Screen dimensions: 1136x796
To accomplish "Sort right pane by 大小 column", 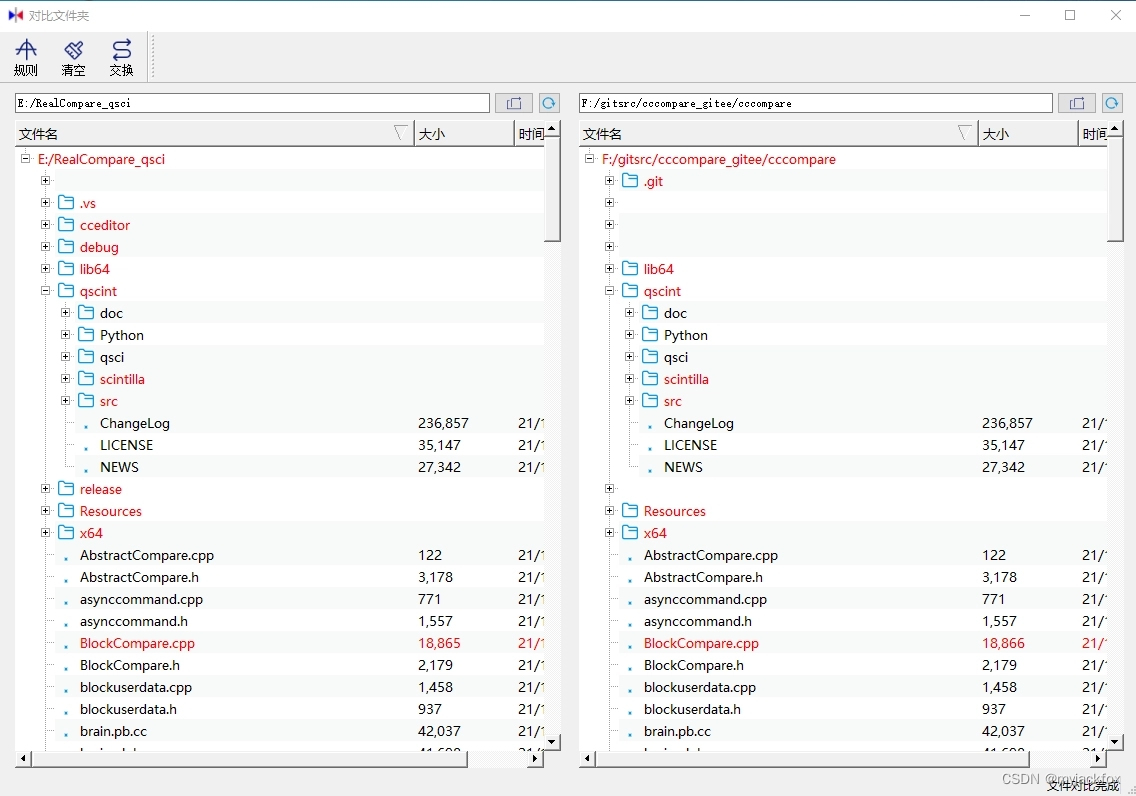I will pos(1029,134).
